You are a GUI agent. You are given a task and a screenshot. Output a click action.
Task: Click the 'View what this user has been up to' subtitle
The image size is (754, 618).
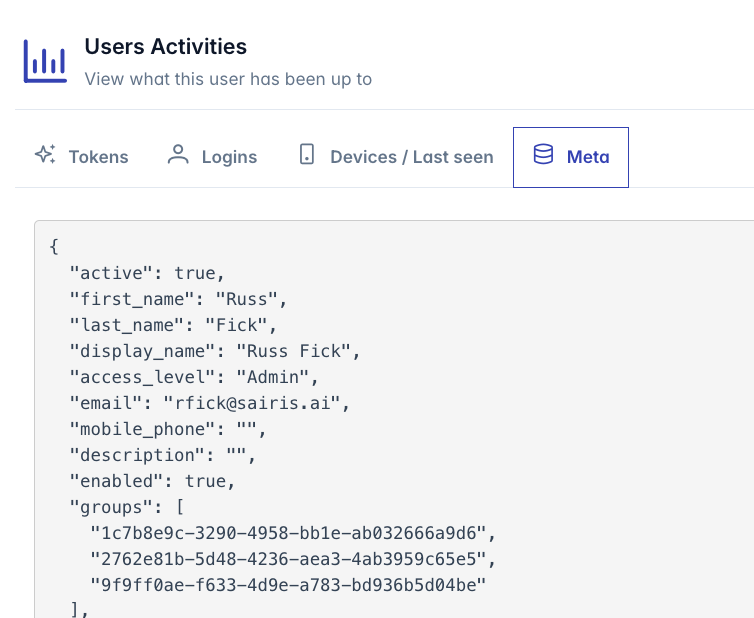click(228, 79)
